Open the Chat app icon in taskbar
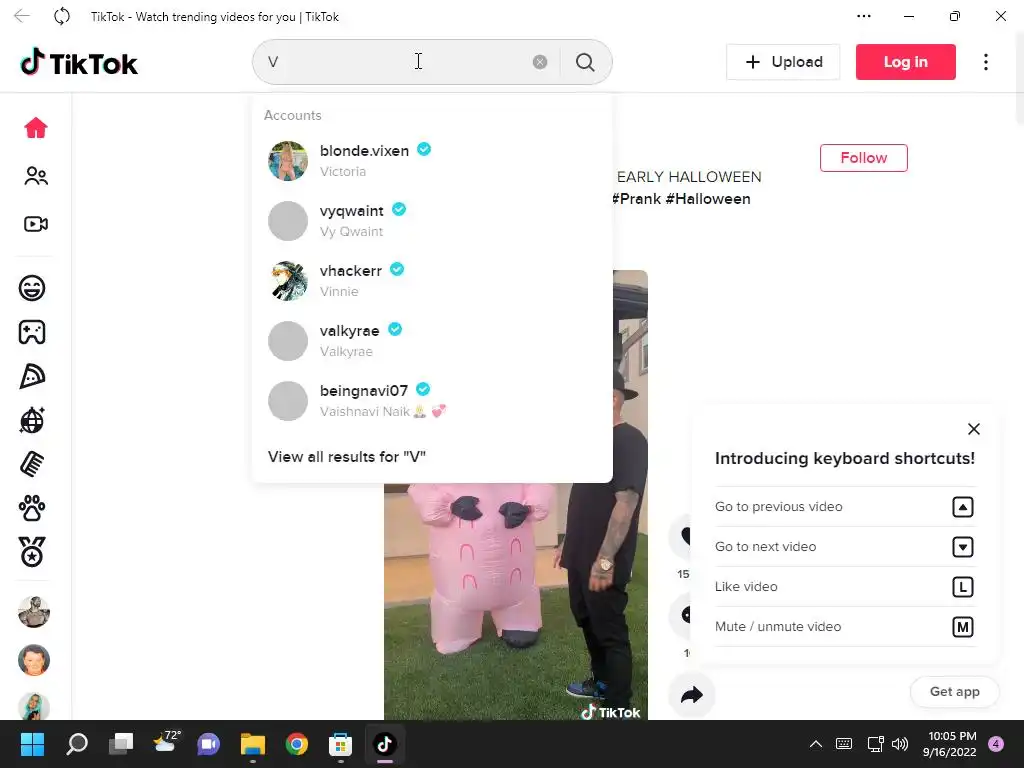This screenshot has width=1024, height=768. [209, 744]
